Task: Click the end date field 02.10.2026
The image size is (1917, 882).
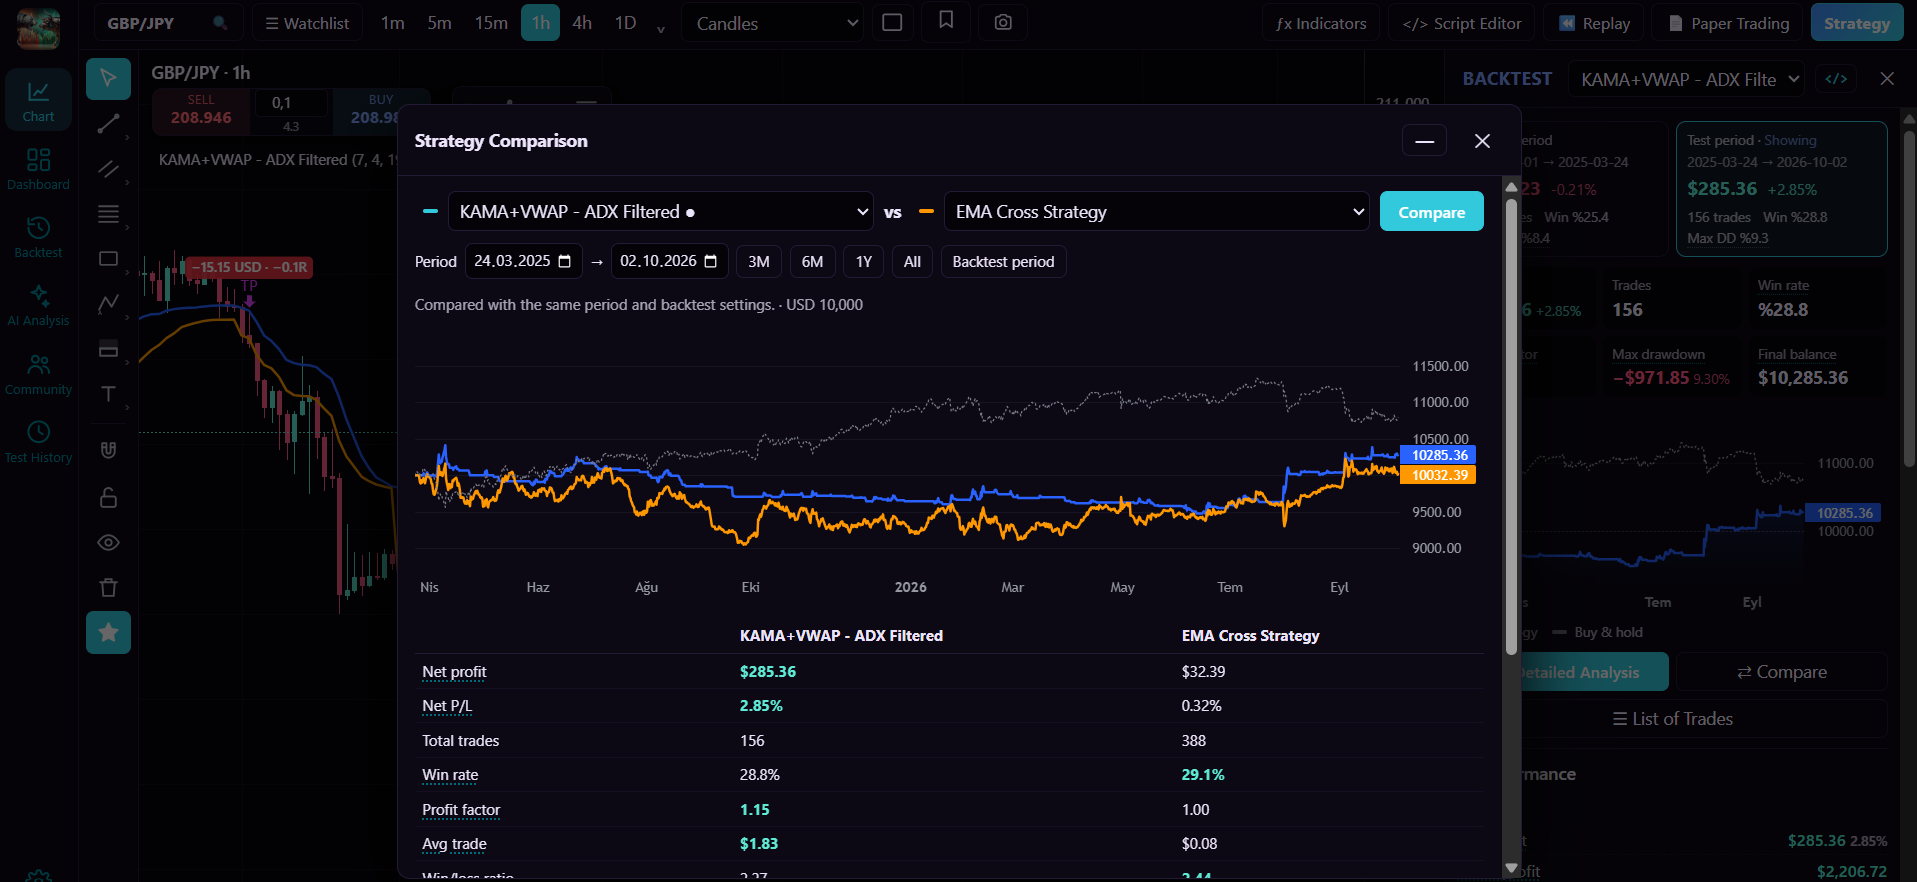Action: tap(669, 261)
